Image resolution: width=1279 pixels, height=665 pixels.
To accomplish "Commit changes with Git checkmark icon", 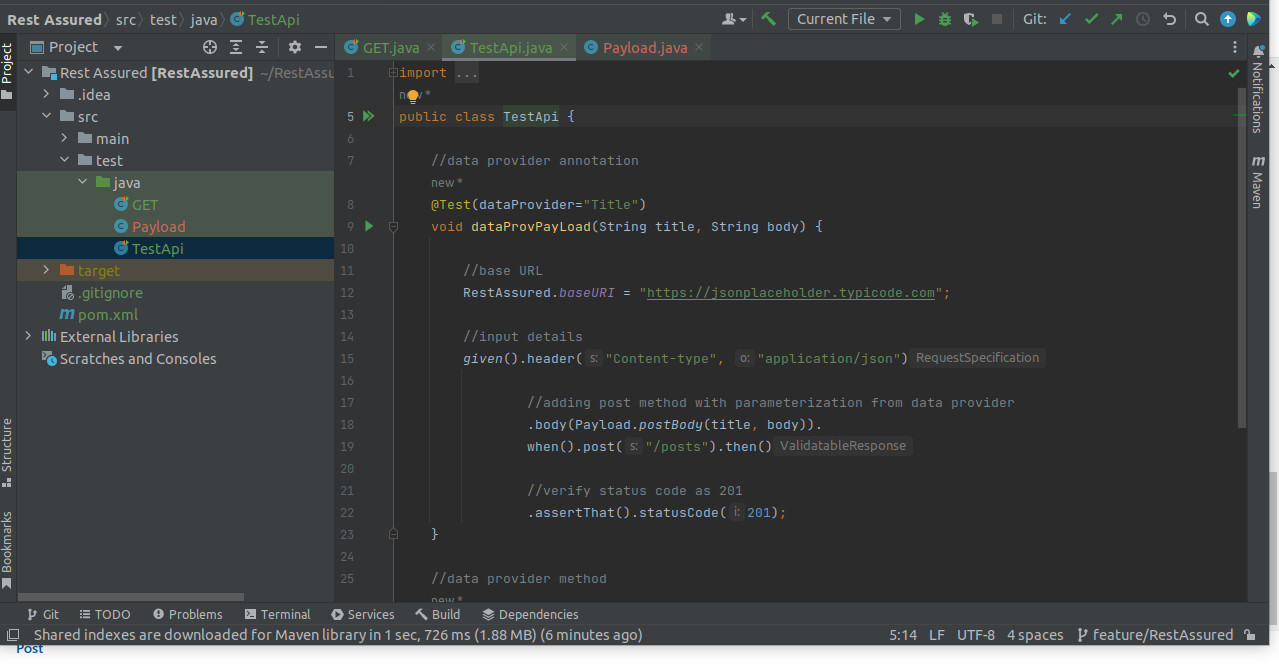I will (x=1091, y=19).
